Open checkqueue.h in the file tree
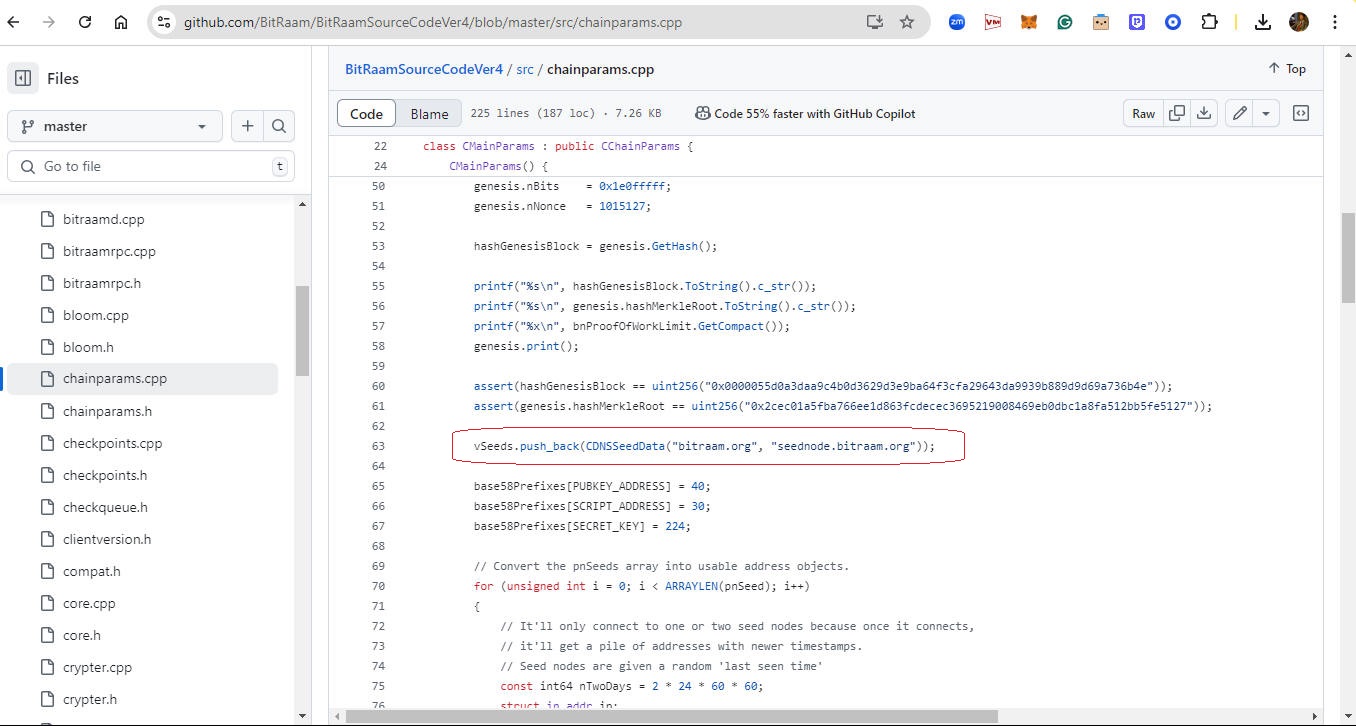Screen dimensions: 1356x726 105,507
